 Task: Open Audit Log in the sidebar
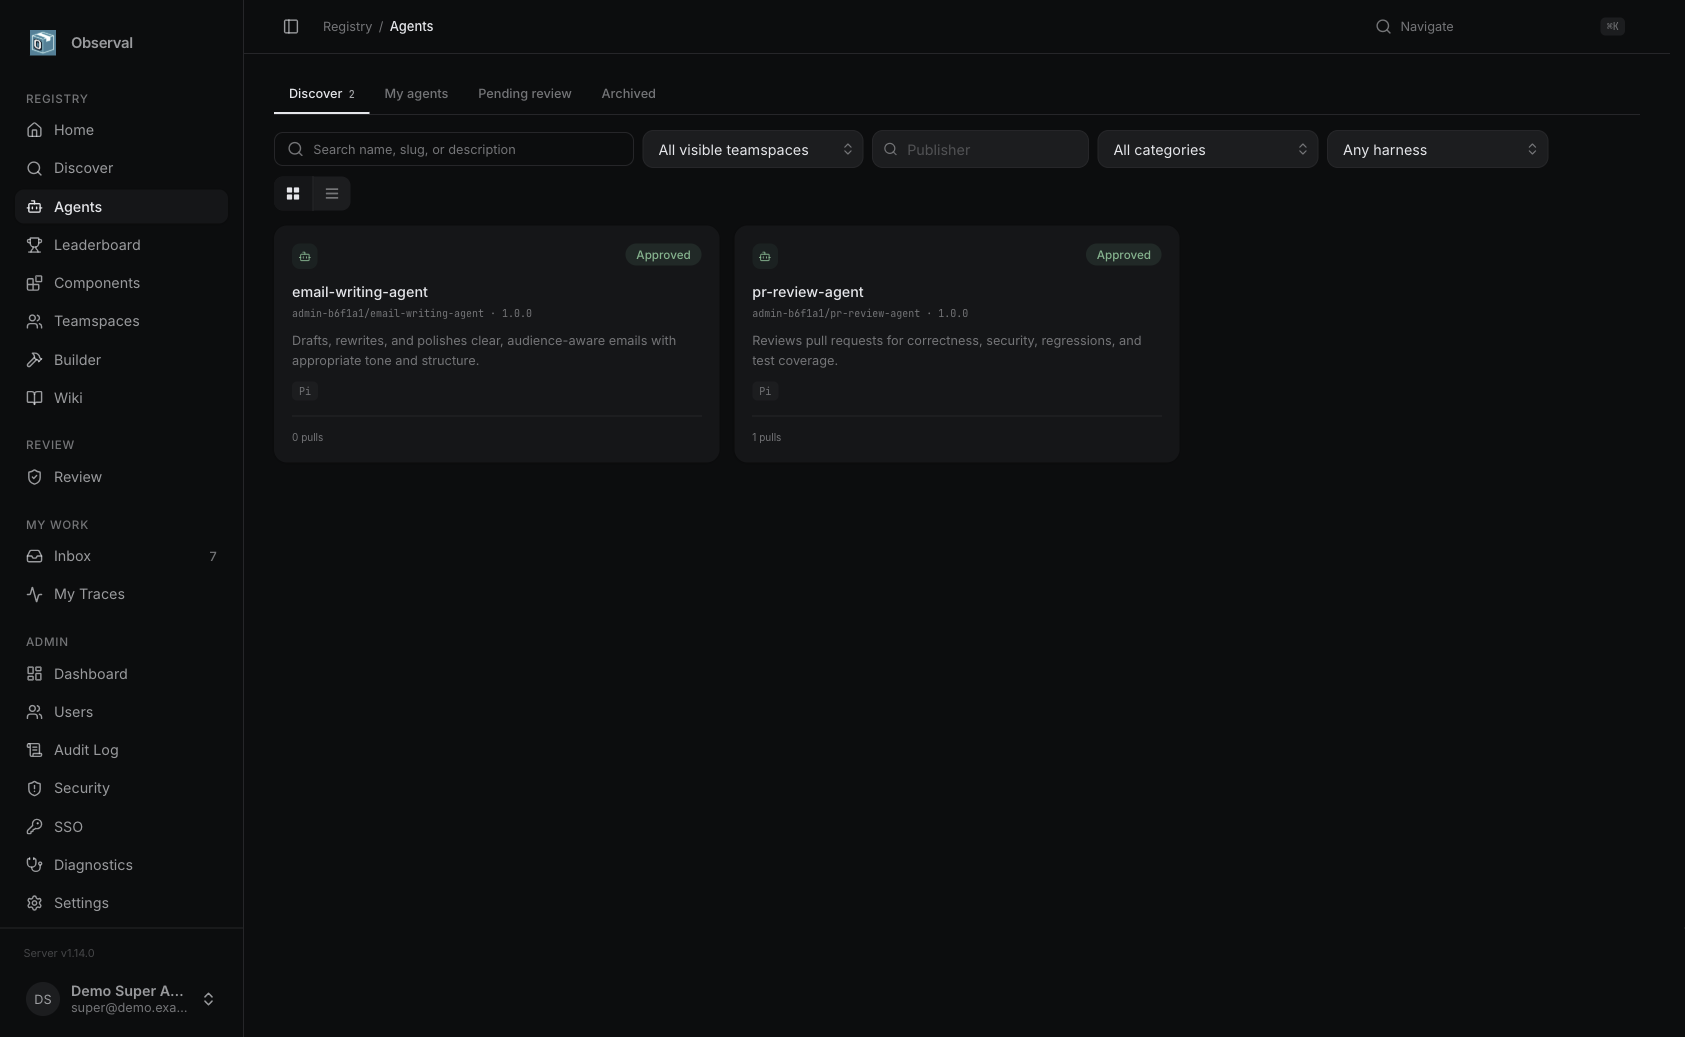(x=121, y=750)
